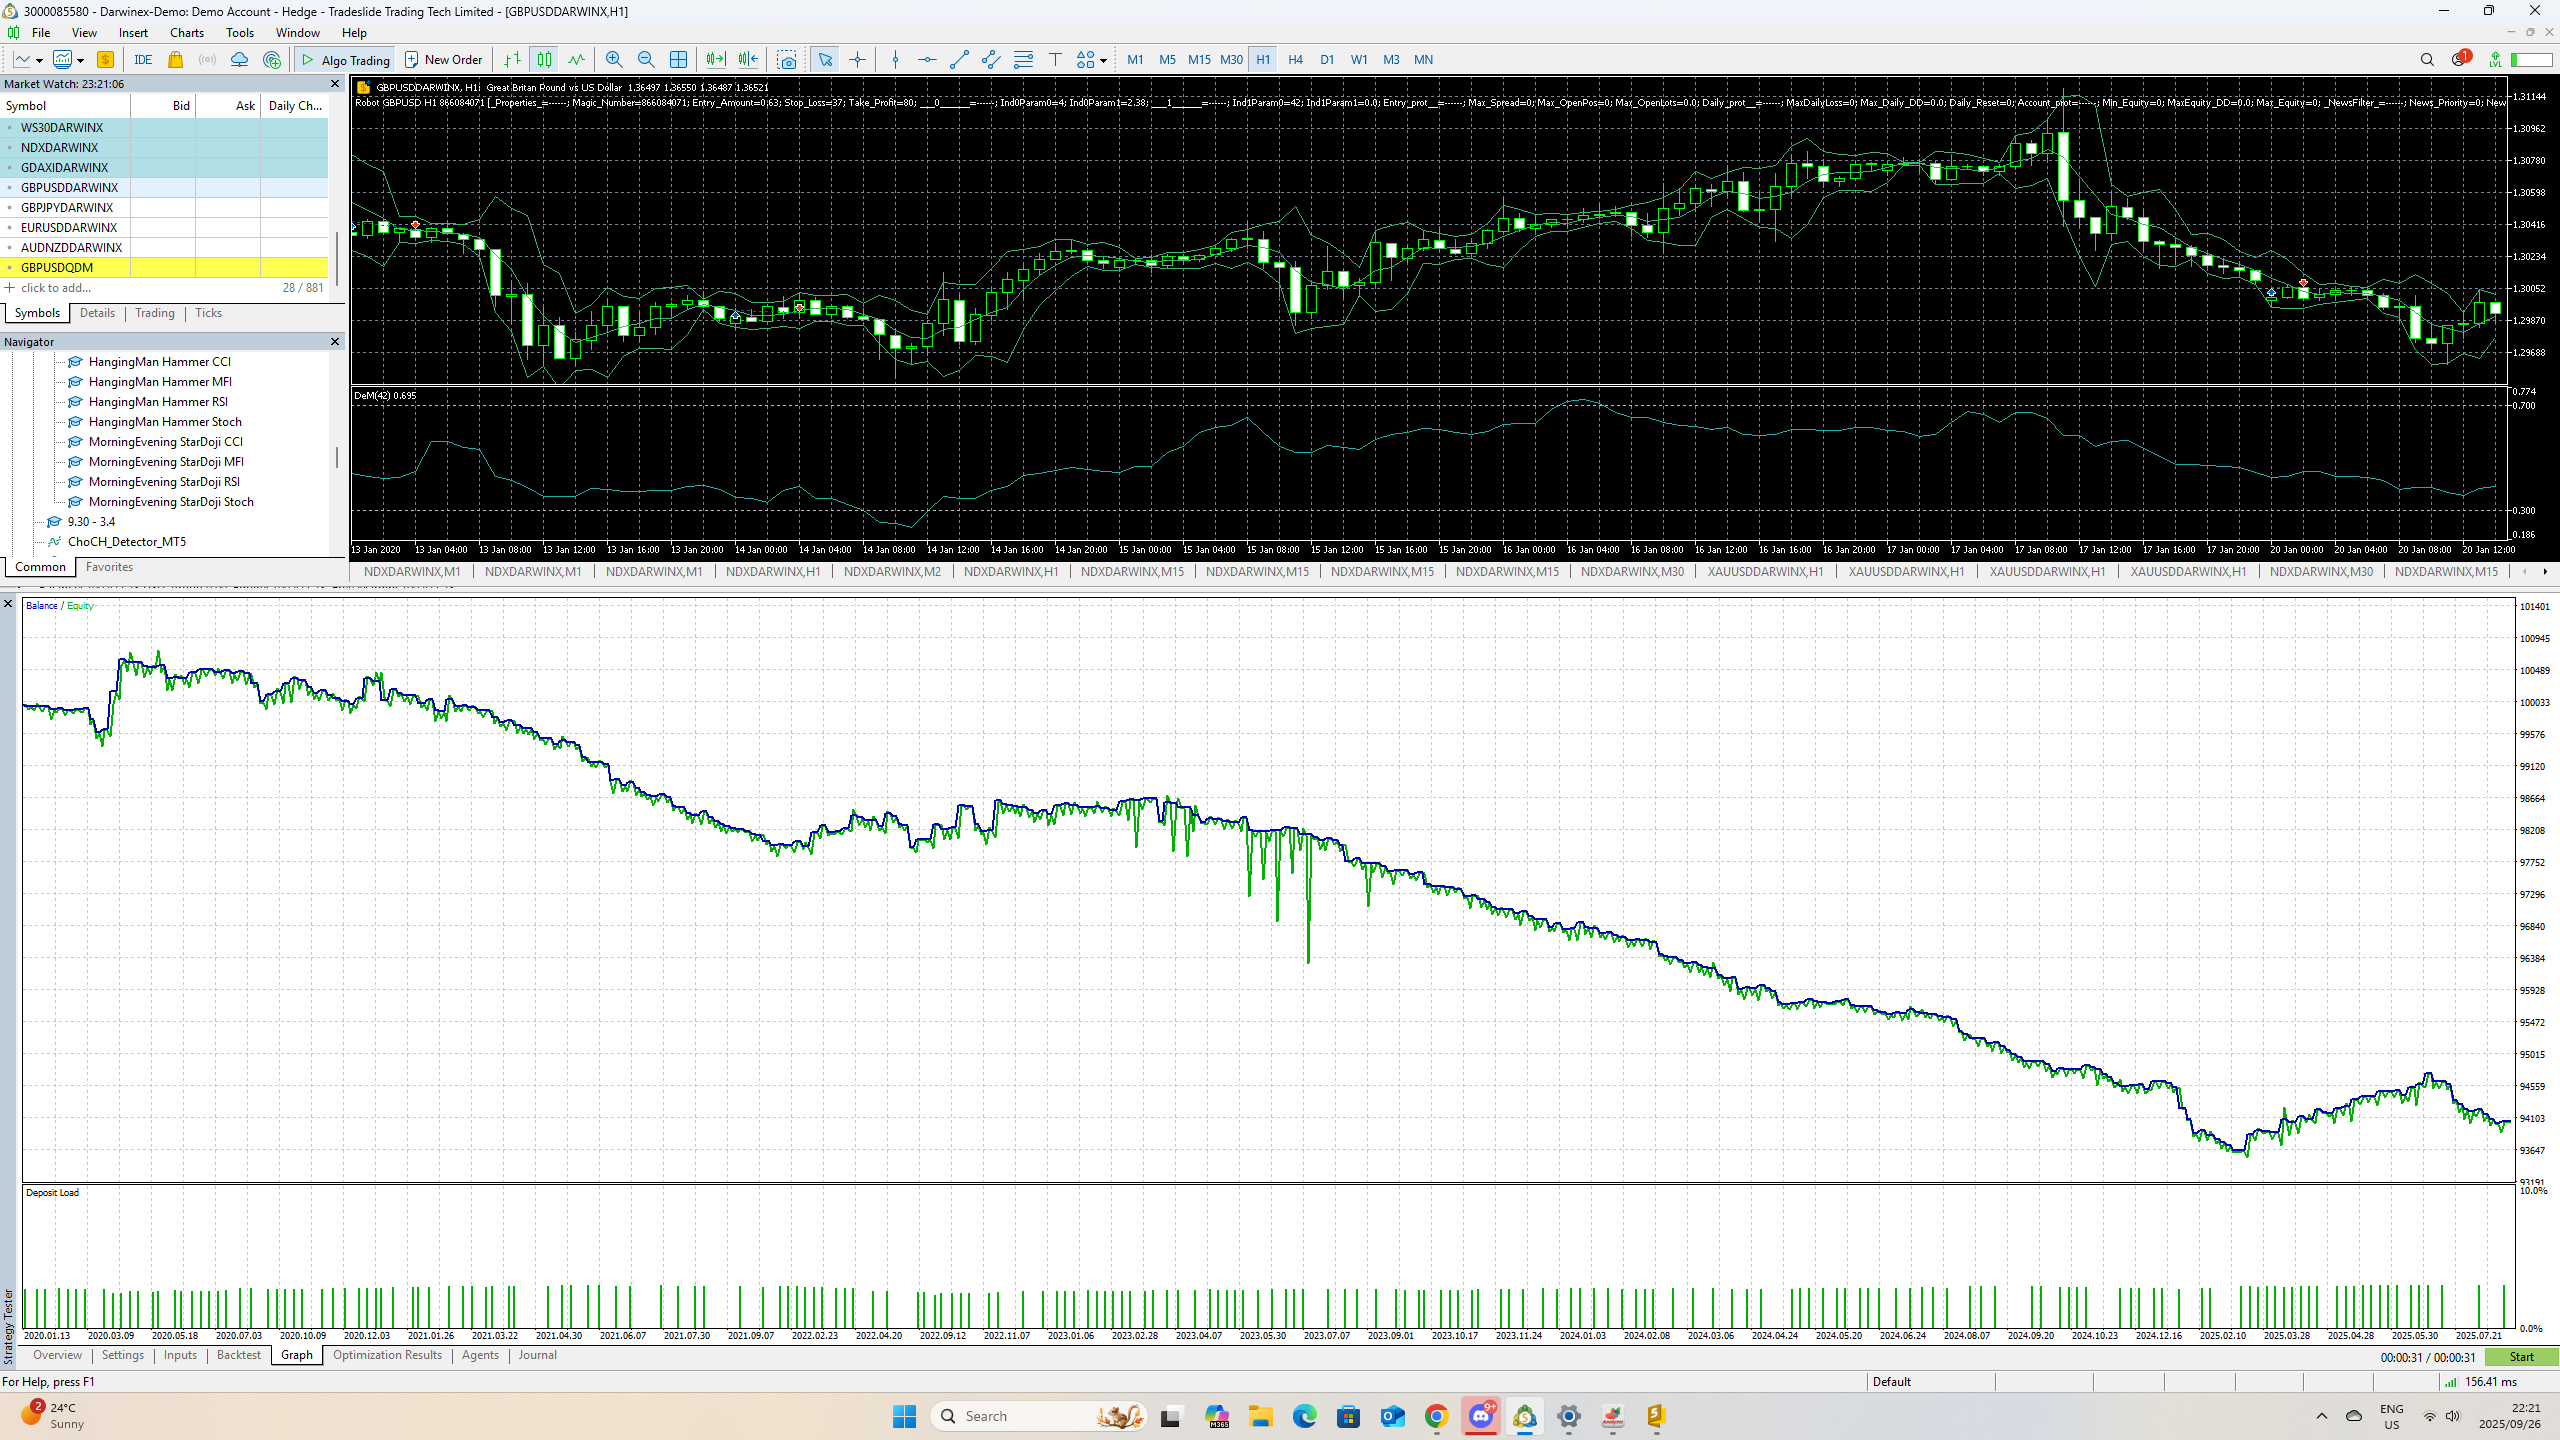
Task: Click the Zoom In magnifier icon
Action: 614,60
